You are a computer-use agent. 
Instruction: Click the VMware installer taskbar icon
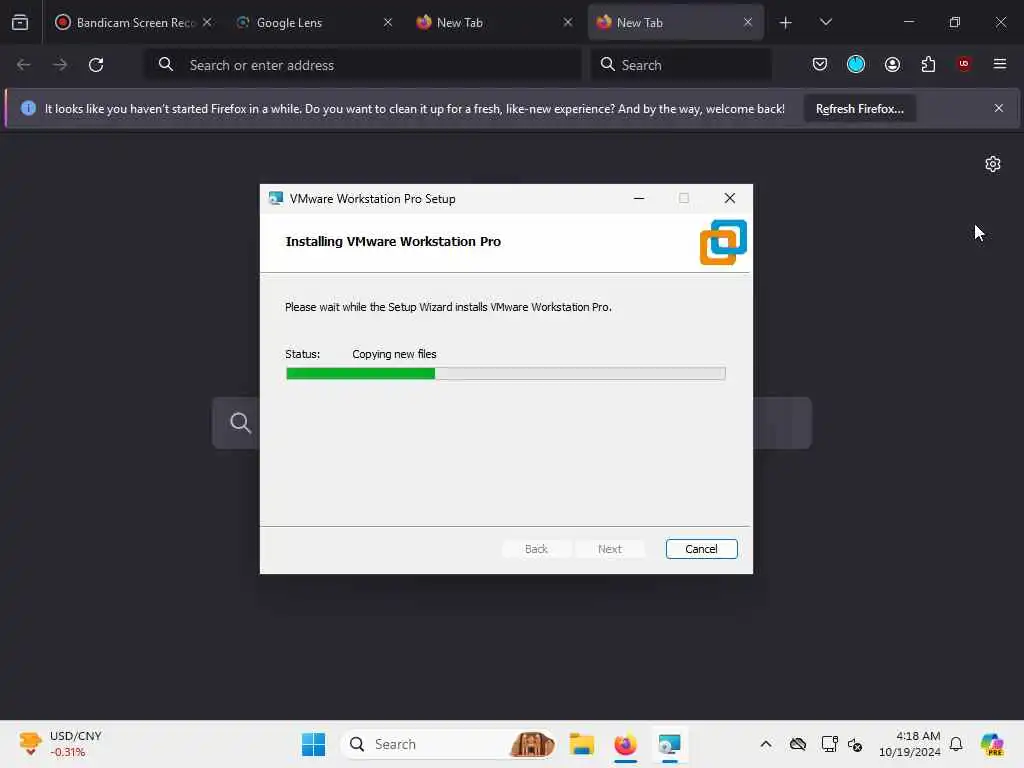click(669, 744)
